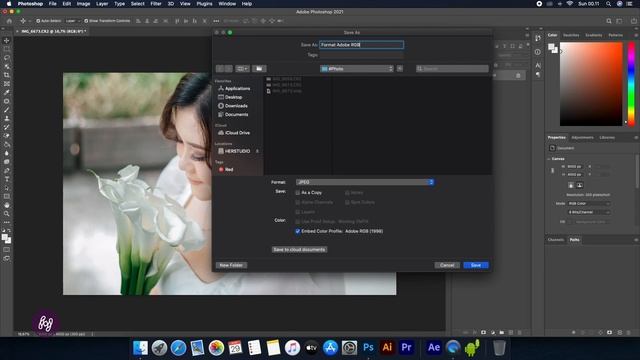The image size is (640, 360).
Task: Select the Hand tool
Action: click(7, 205)
